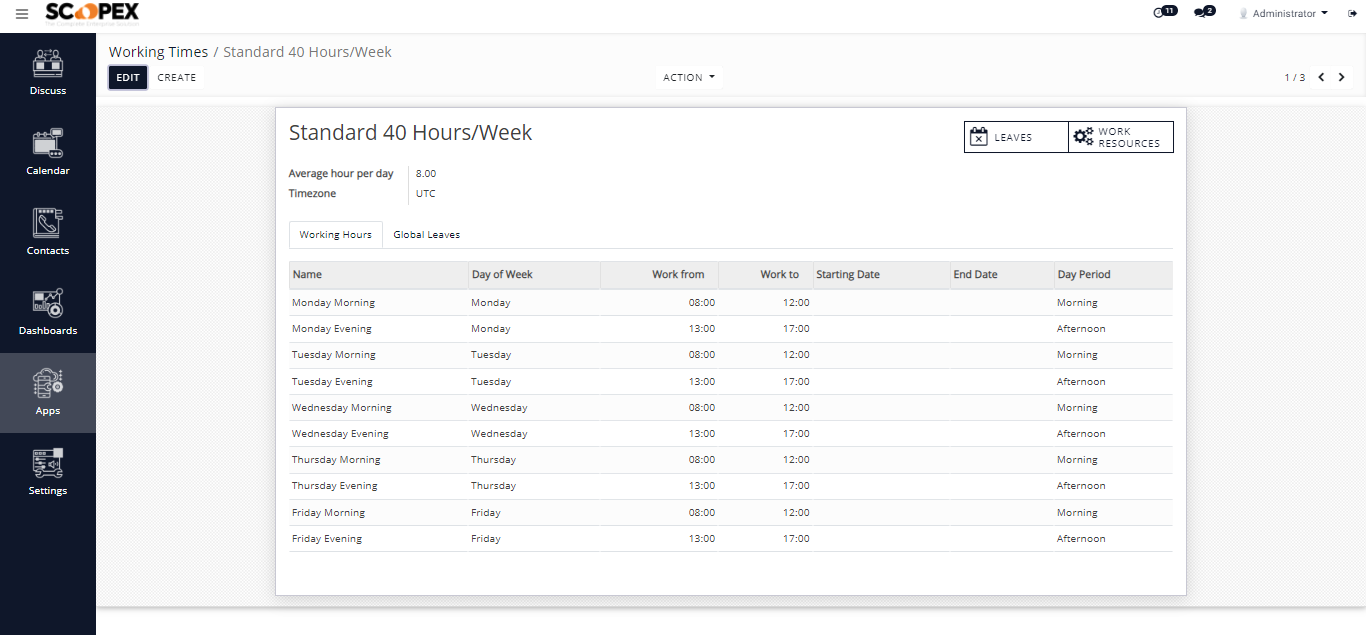Click the pager counter 1 / 3
This screenshot has width=1366, height=635.
pyautogui.click(x=1295, y=77)
